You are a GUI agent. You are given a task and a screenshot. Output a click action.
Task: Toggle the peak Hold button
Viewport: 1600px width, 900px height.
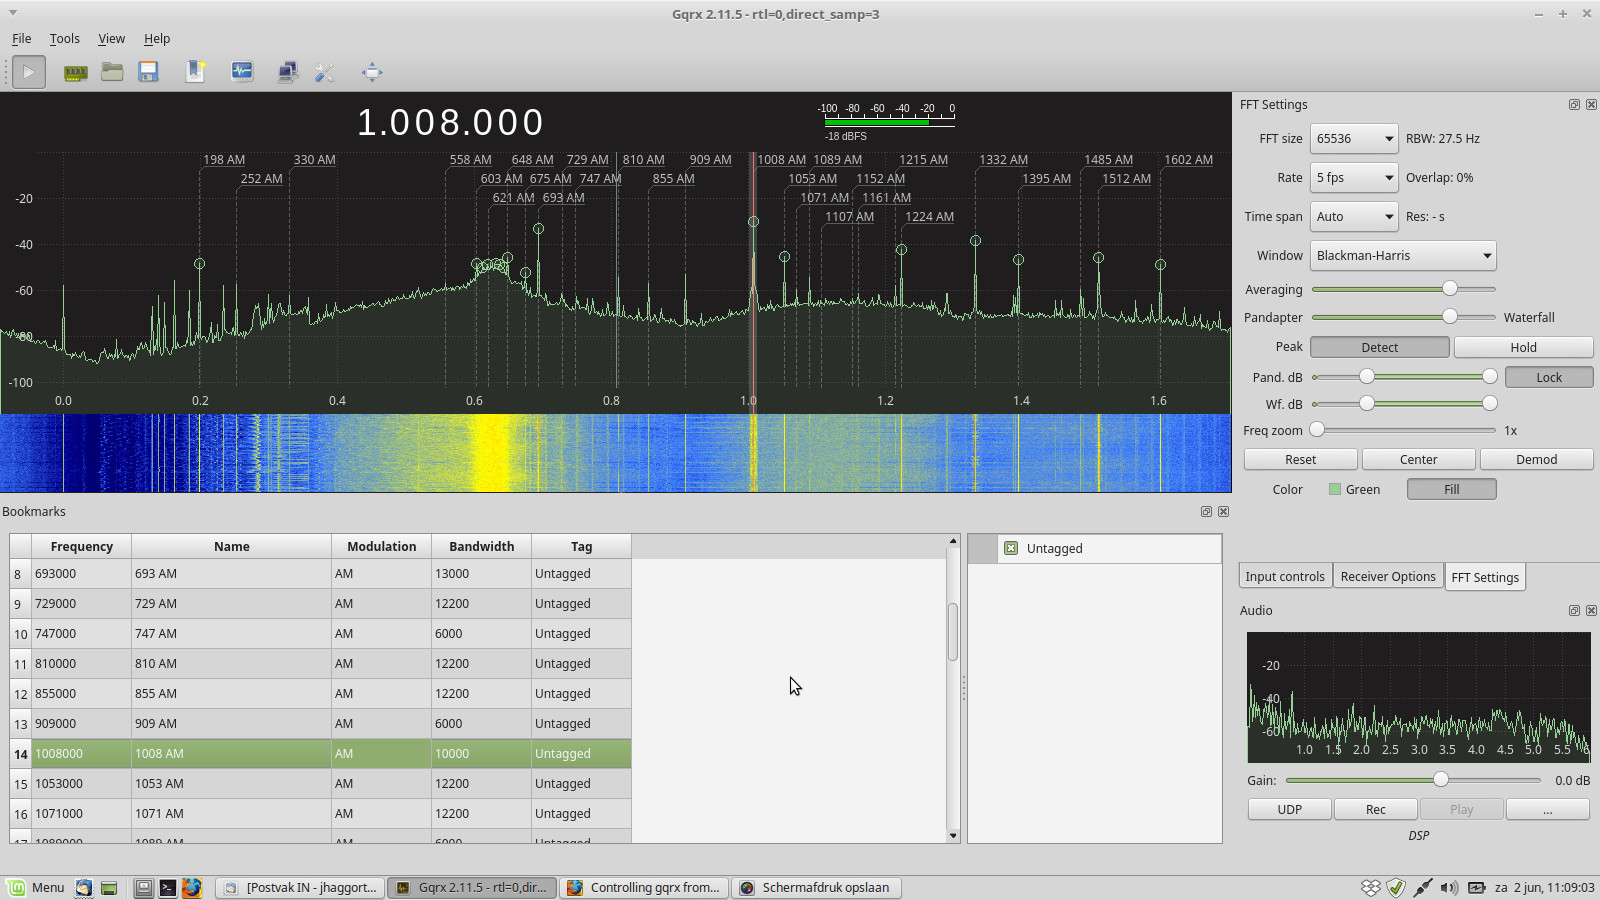point(1523,347)
